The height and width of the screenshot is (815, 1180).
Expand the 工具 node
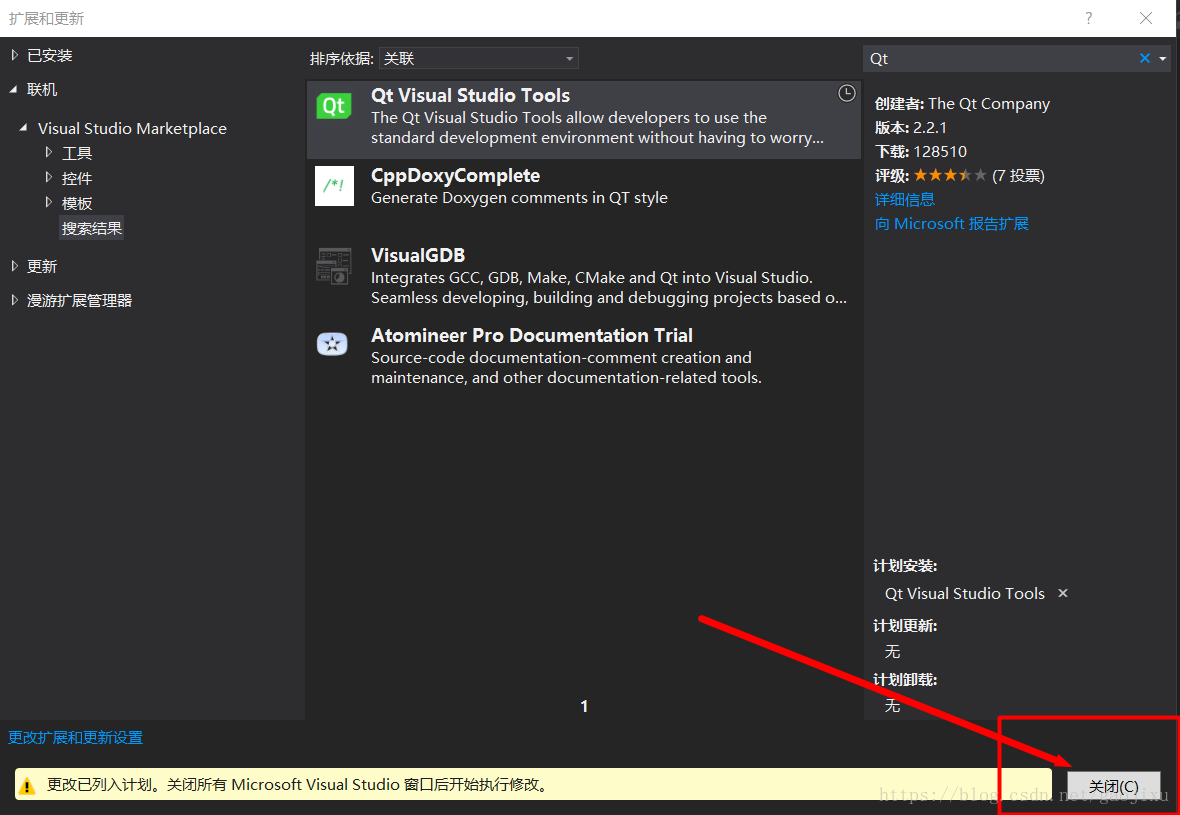click(x=49, y=152)
